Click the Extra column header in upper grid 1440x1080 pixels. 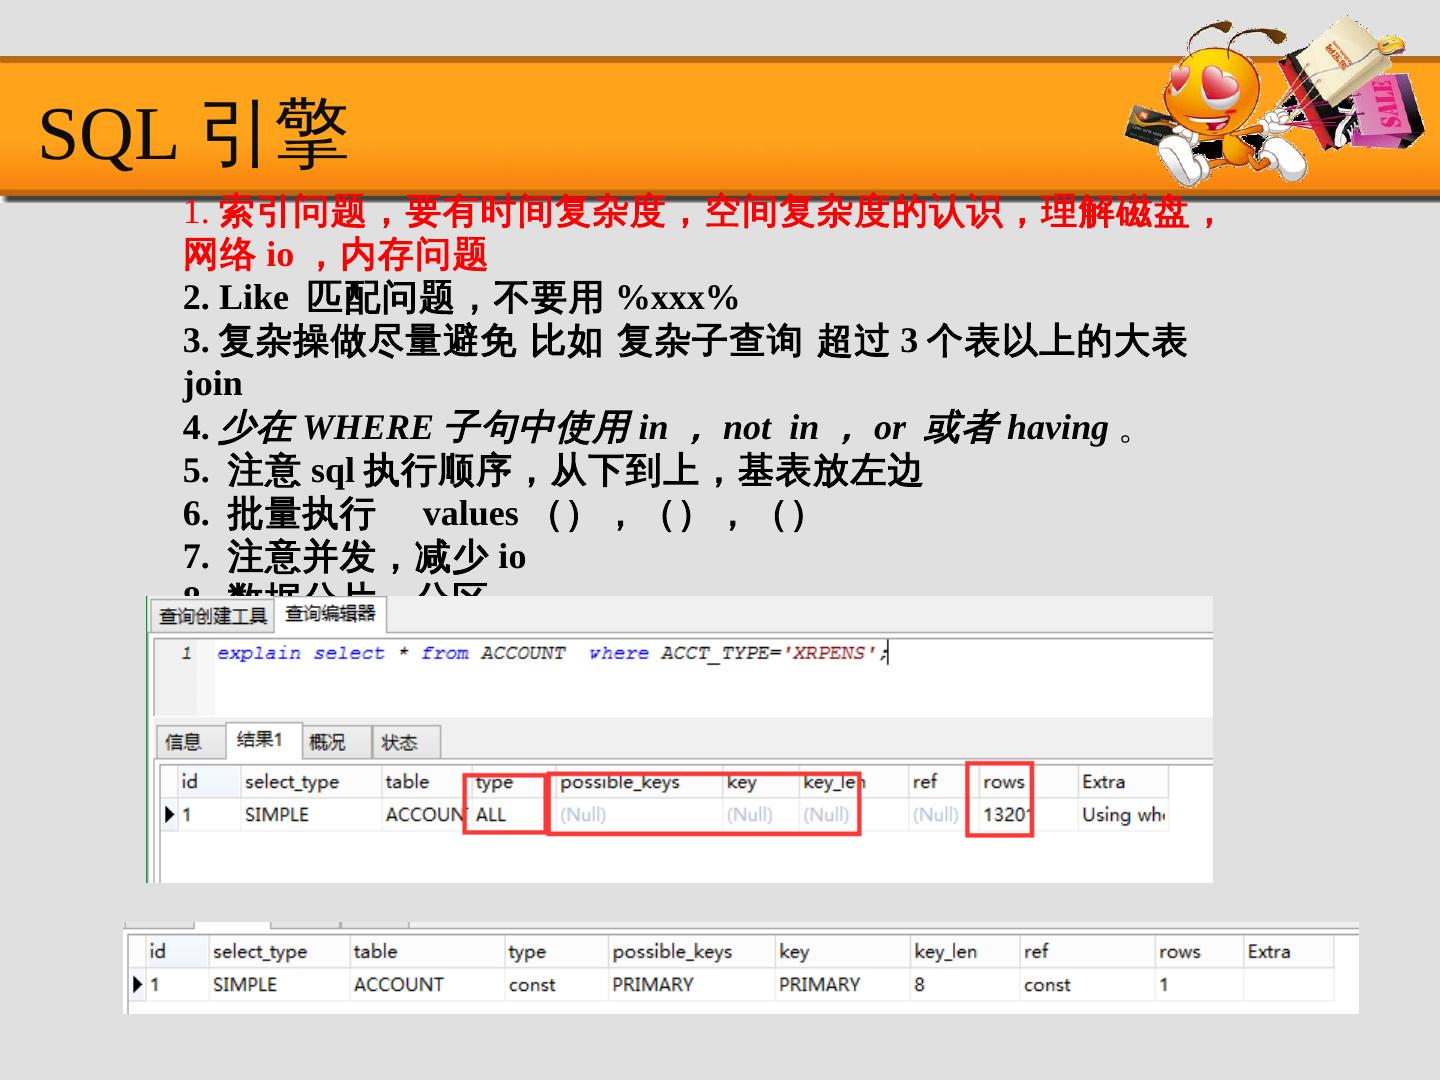coord(1103,782)
